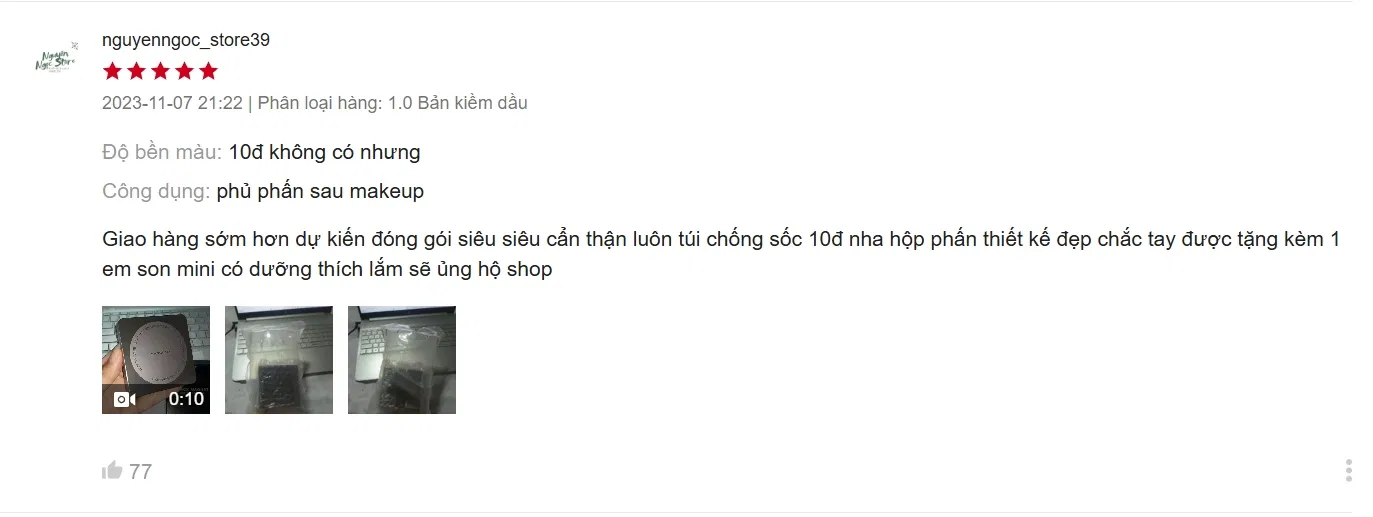The width and height of the screenshot is (1373, 517).
Task: Open nguyenngoc_store39 user profile
Action: point(186,40)
